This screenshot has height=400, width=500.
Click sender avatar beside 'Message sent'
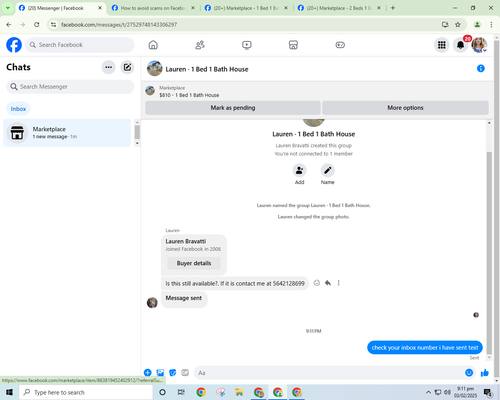152,302
